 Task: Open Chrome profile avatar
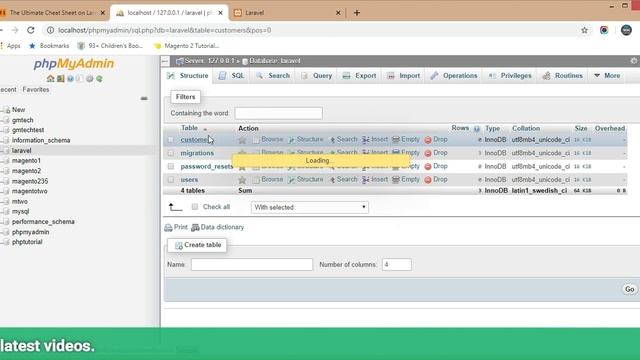point(626,30)
